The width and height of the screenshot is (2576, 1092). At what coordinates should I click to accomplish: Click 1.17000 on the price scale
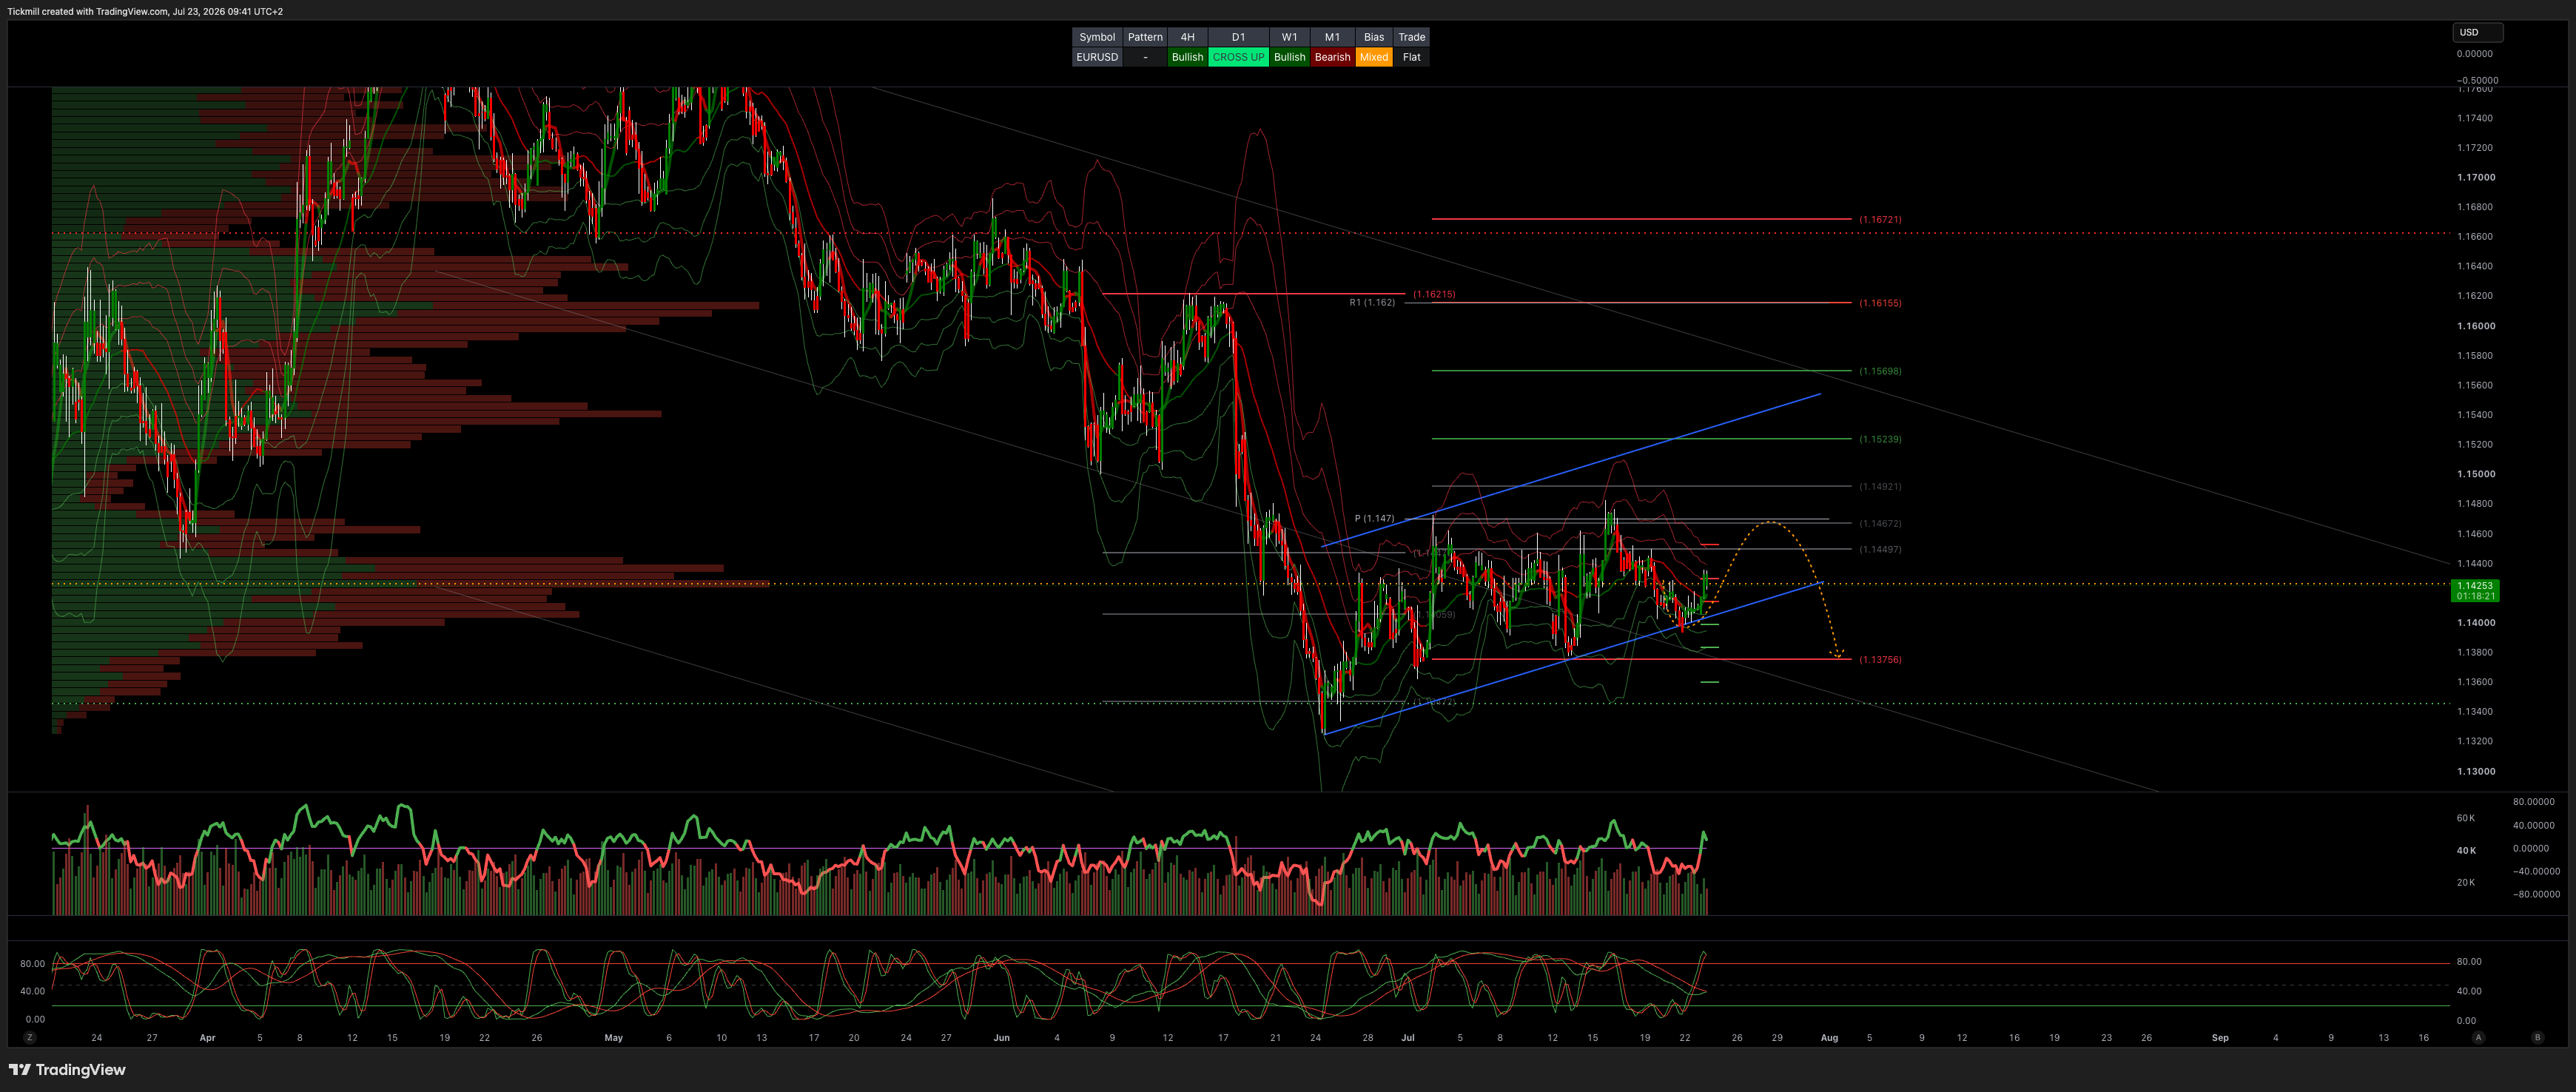point(2476,177)
